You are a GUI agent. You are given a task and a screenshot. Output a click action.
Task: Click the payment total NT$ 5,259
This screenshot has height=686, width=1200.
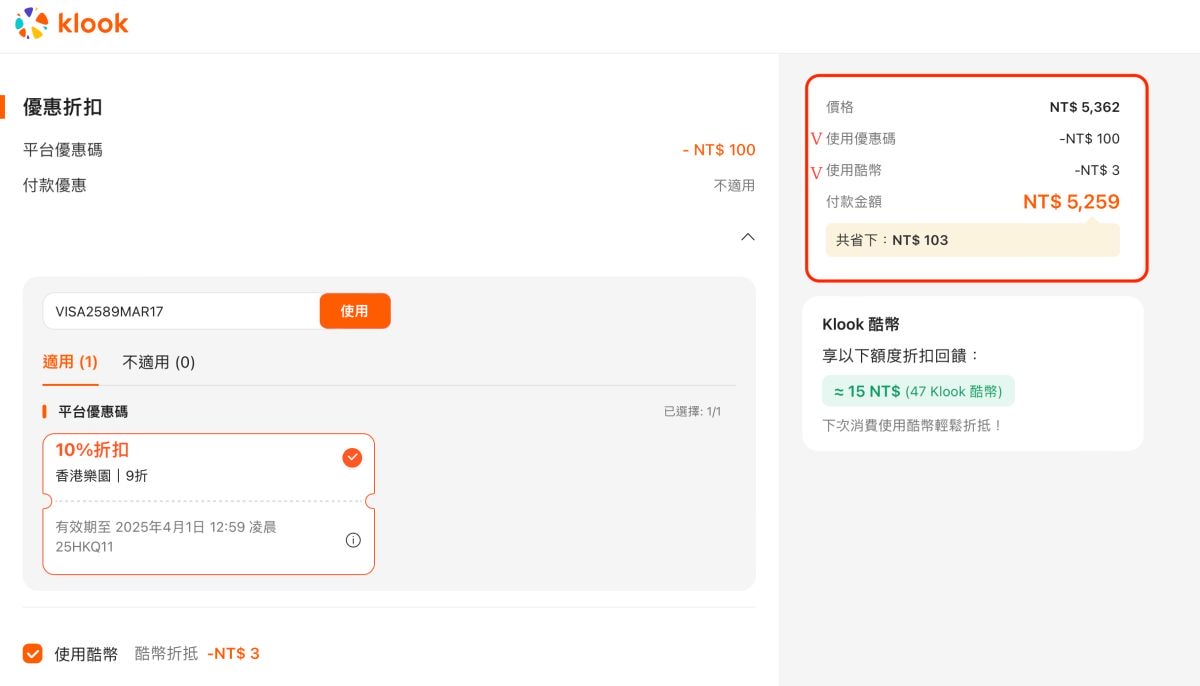(x=1071, y=202)
